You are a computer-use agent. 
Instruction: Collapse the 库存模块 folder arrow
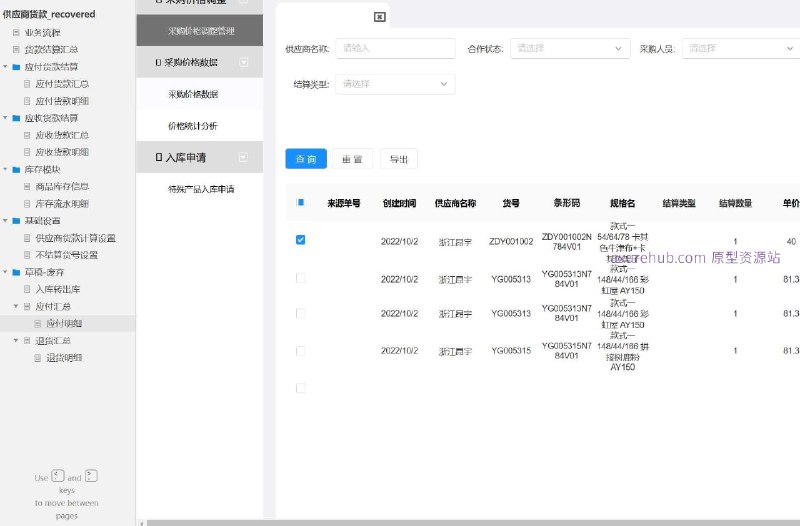[x=6, y=169]
